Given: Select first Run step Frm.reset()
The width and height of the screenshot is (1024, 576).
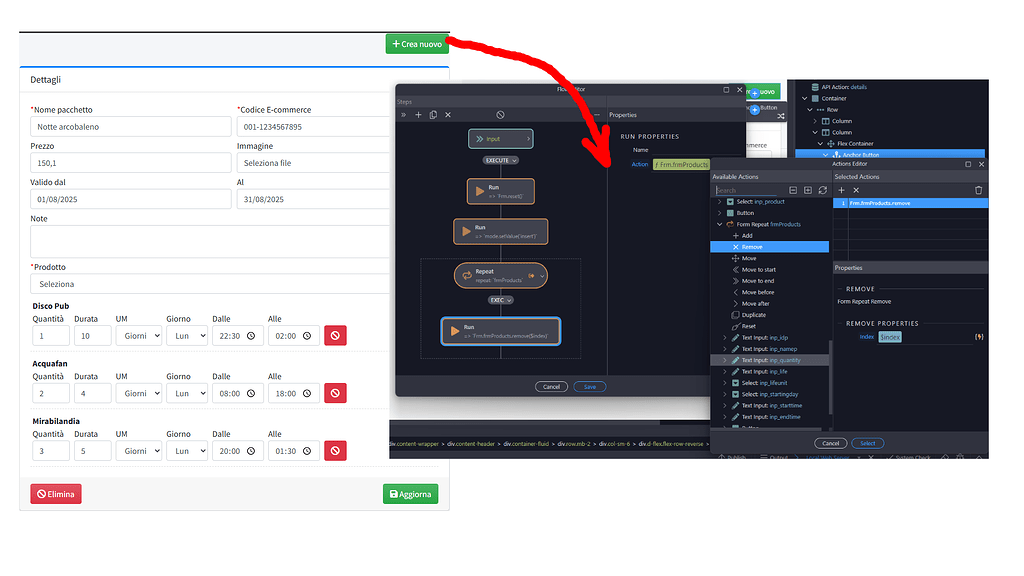Looking at the screenshot, I should [501, 191].
